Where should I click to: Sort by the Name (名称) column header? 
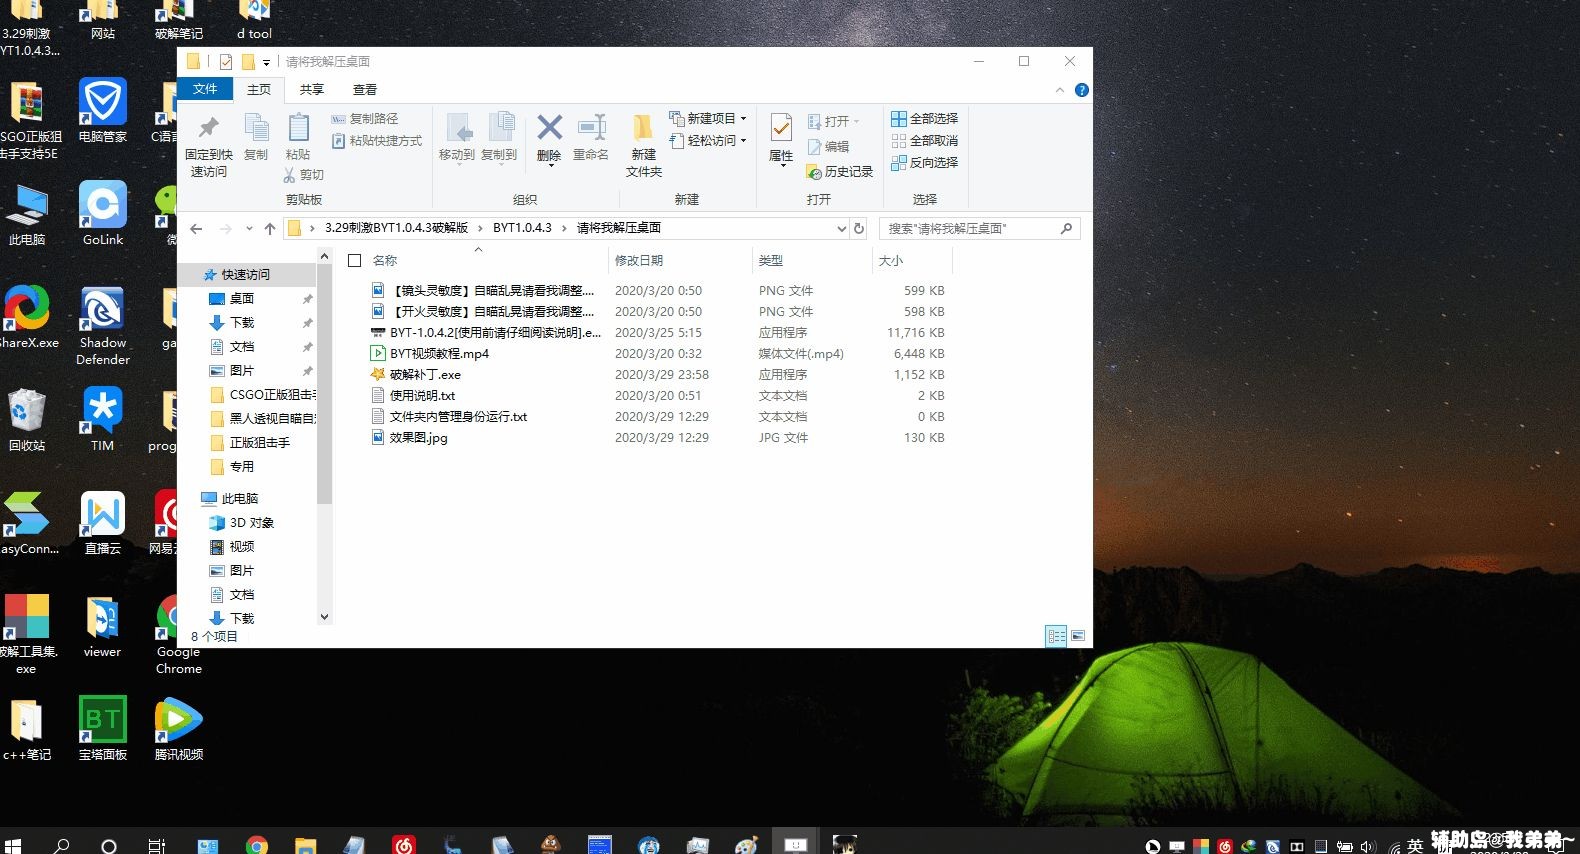coord(385,261)
